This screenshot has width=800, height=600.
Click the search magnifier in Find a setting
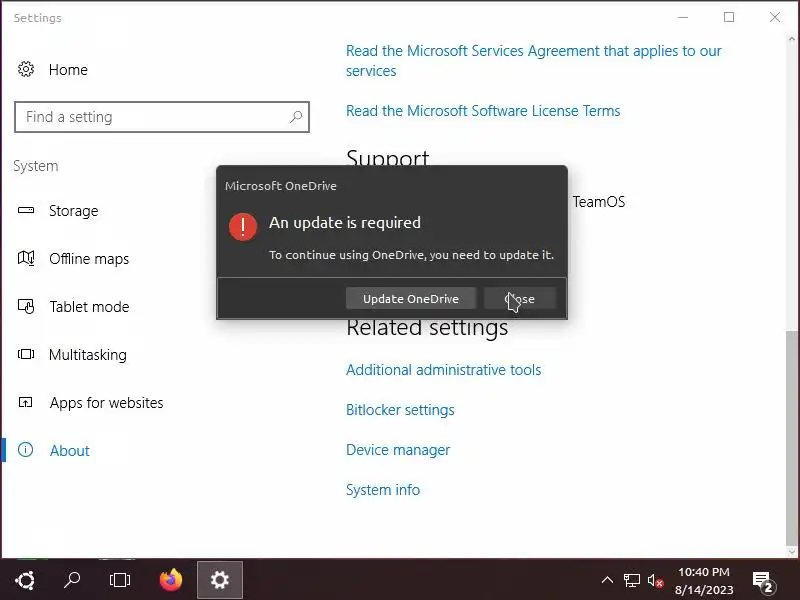tap(296, 117)
